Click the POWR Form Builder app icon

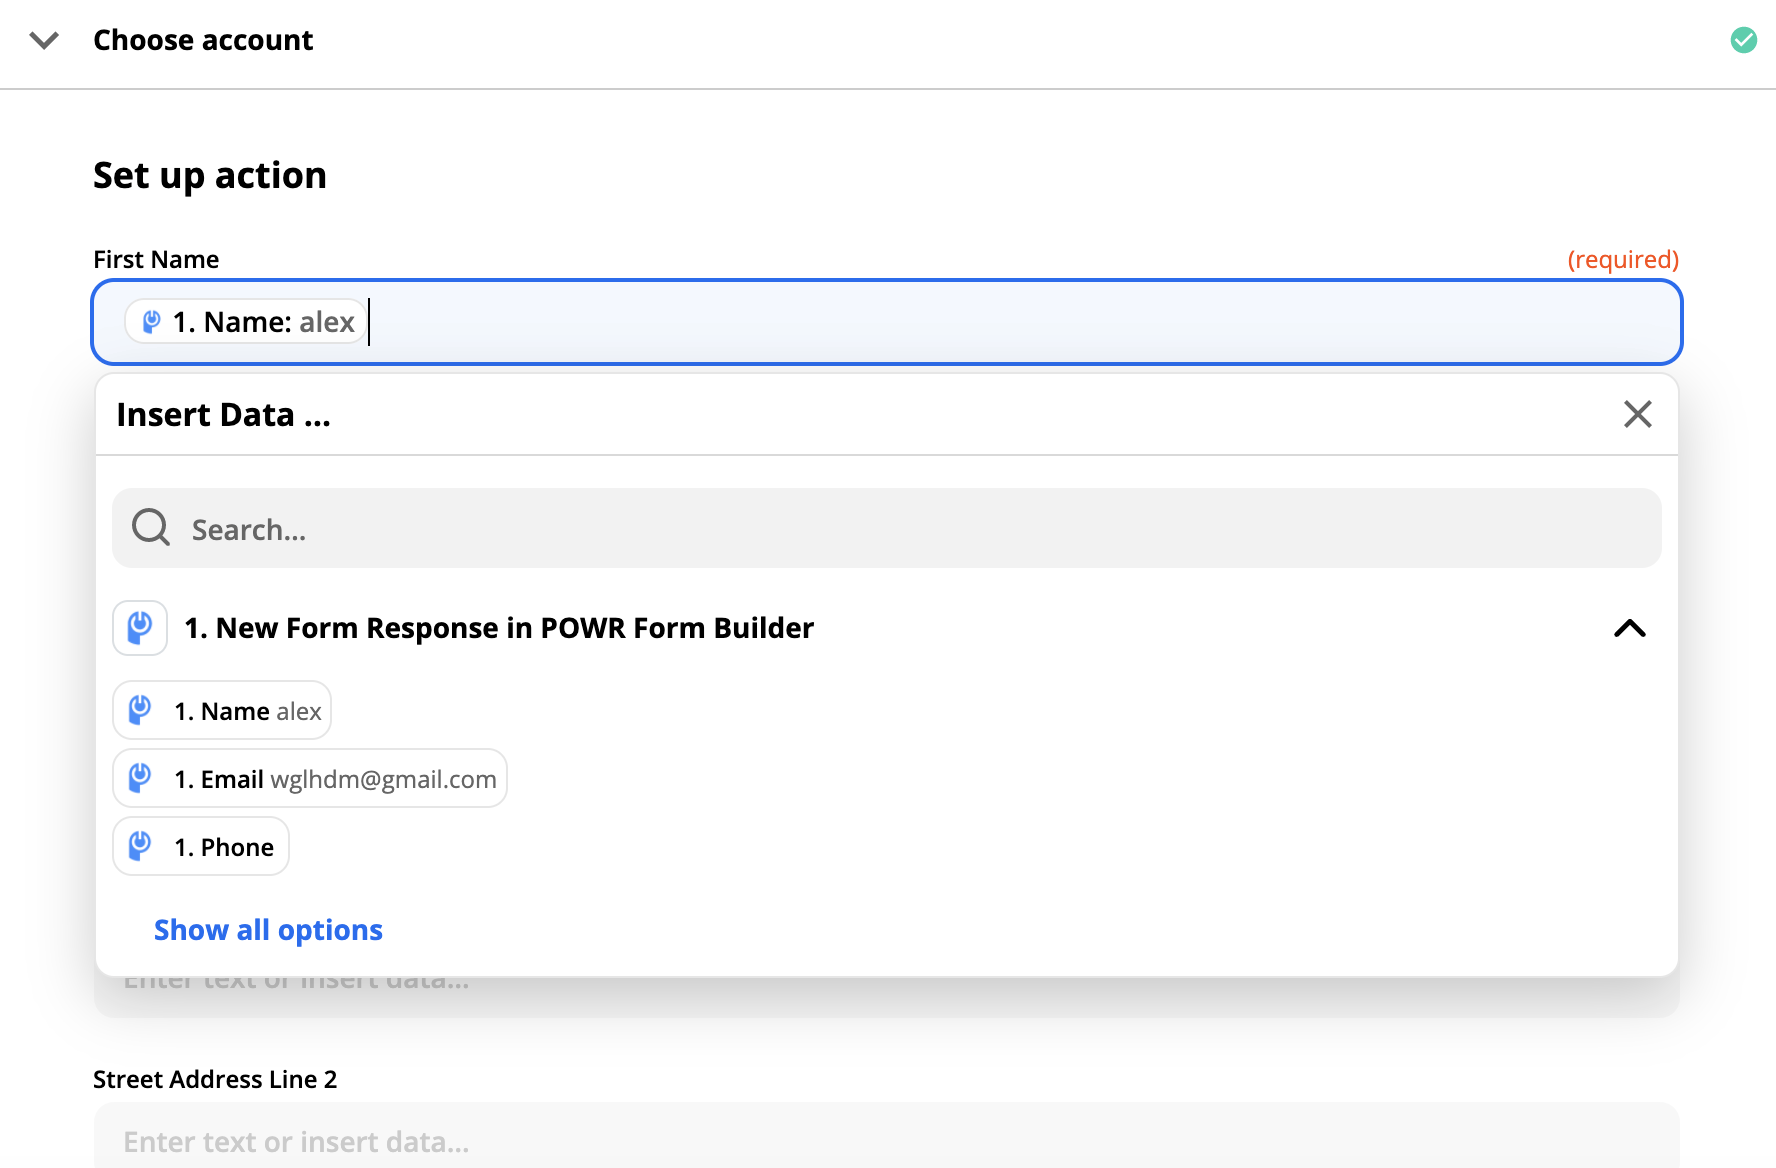(x=140, y=628)
